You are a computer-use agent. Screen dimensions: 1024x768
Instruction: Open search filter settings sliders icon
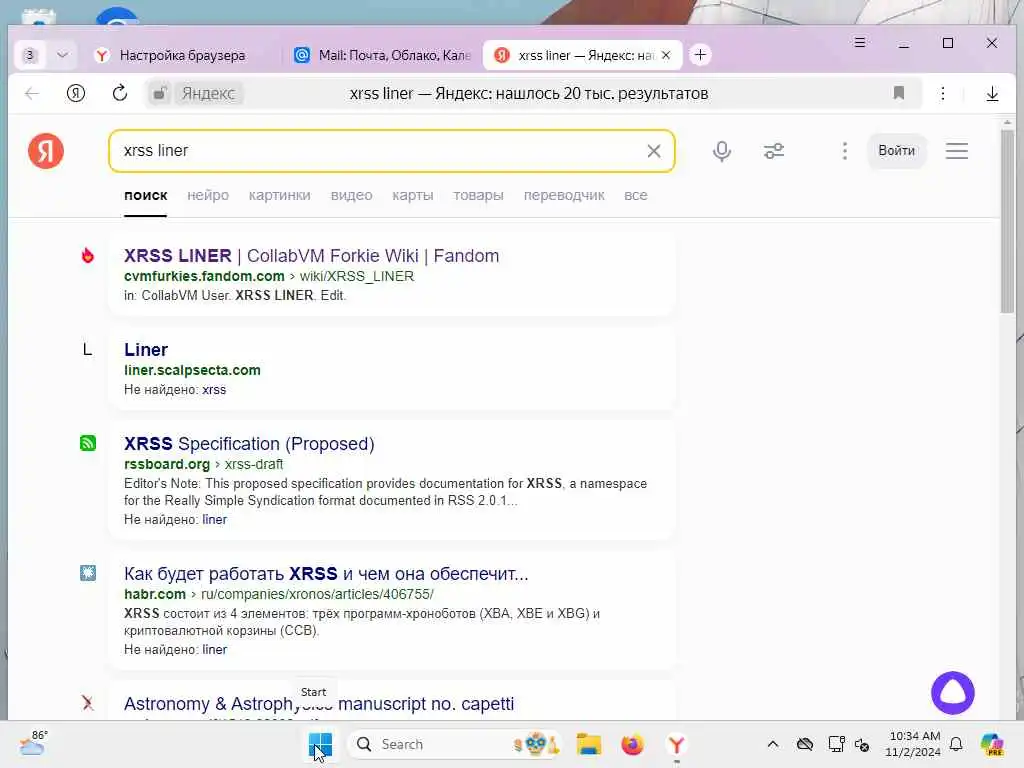[x=774, y=151]
